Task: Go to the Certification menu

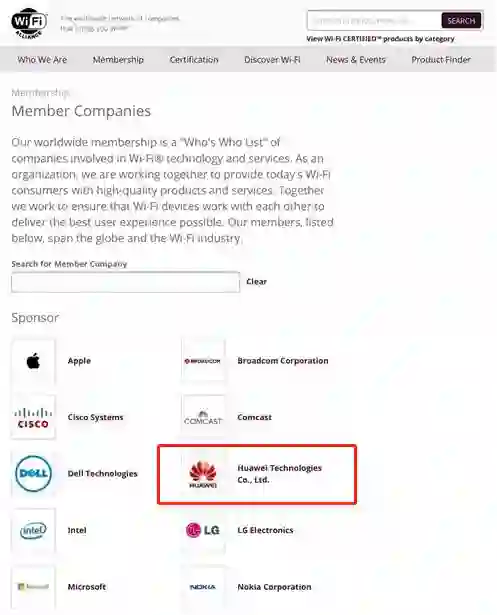Action: [194, 60]
